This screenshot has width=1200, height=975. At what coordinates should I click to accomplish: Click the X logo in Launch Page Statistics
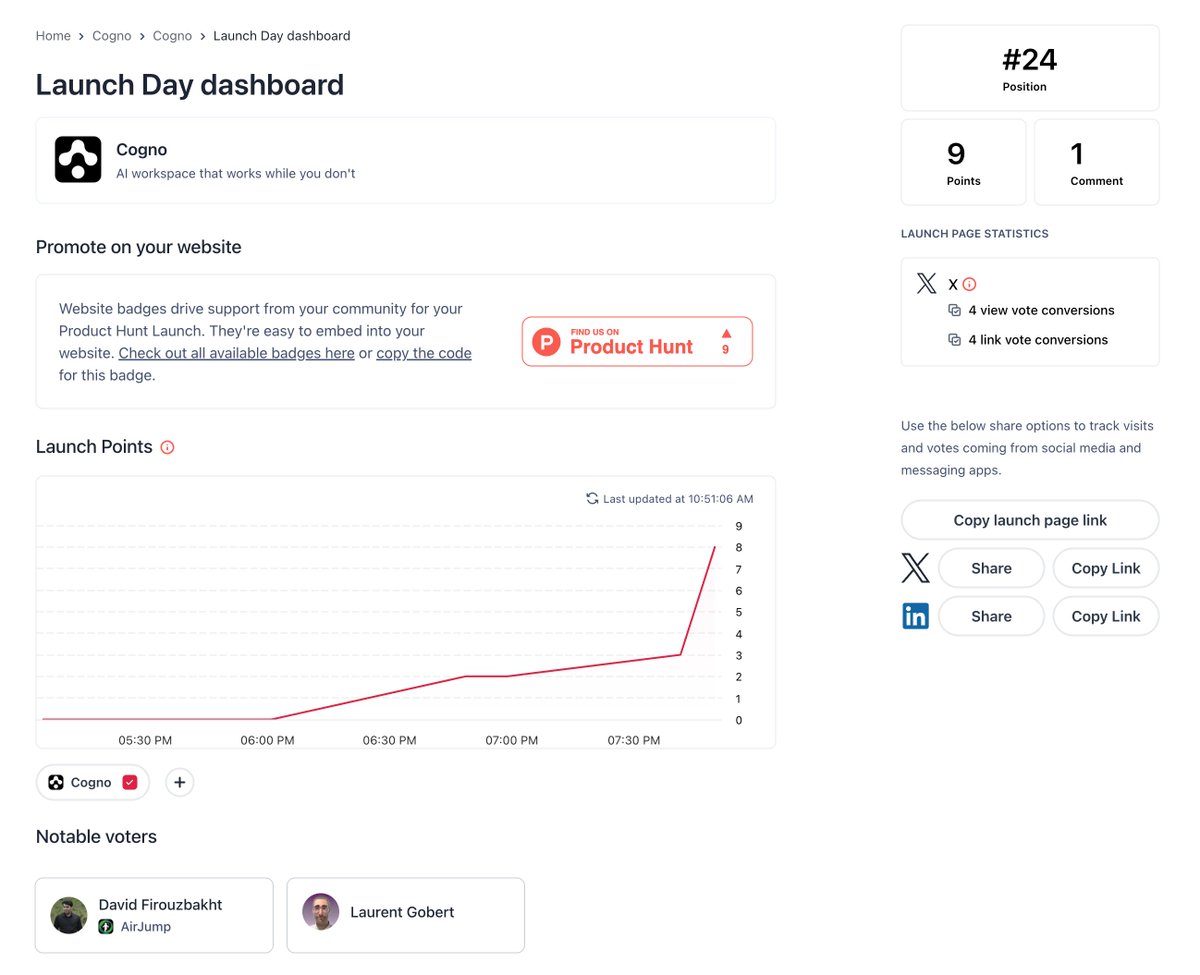click(x=926, y=283)
